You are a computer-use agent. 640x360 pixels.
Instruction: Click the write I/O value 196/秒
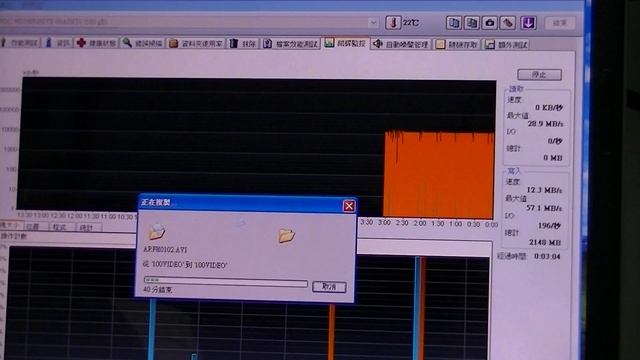tap(549, 225)
